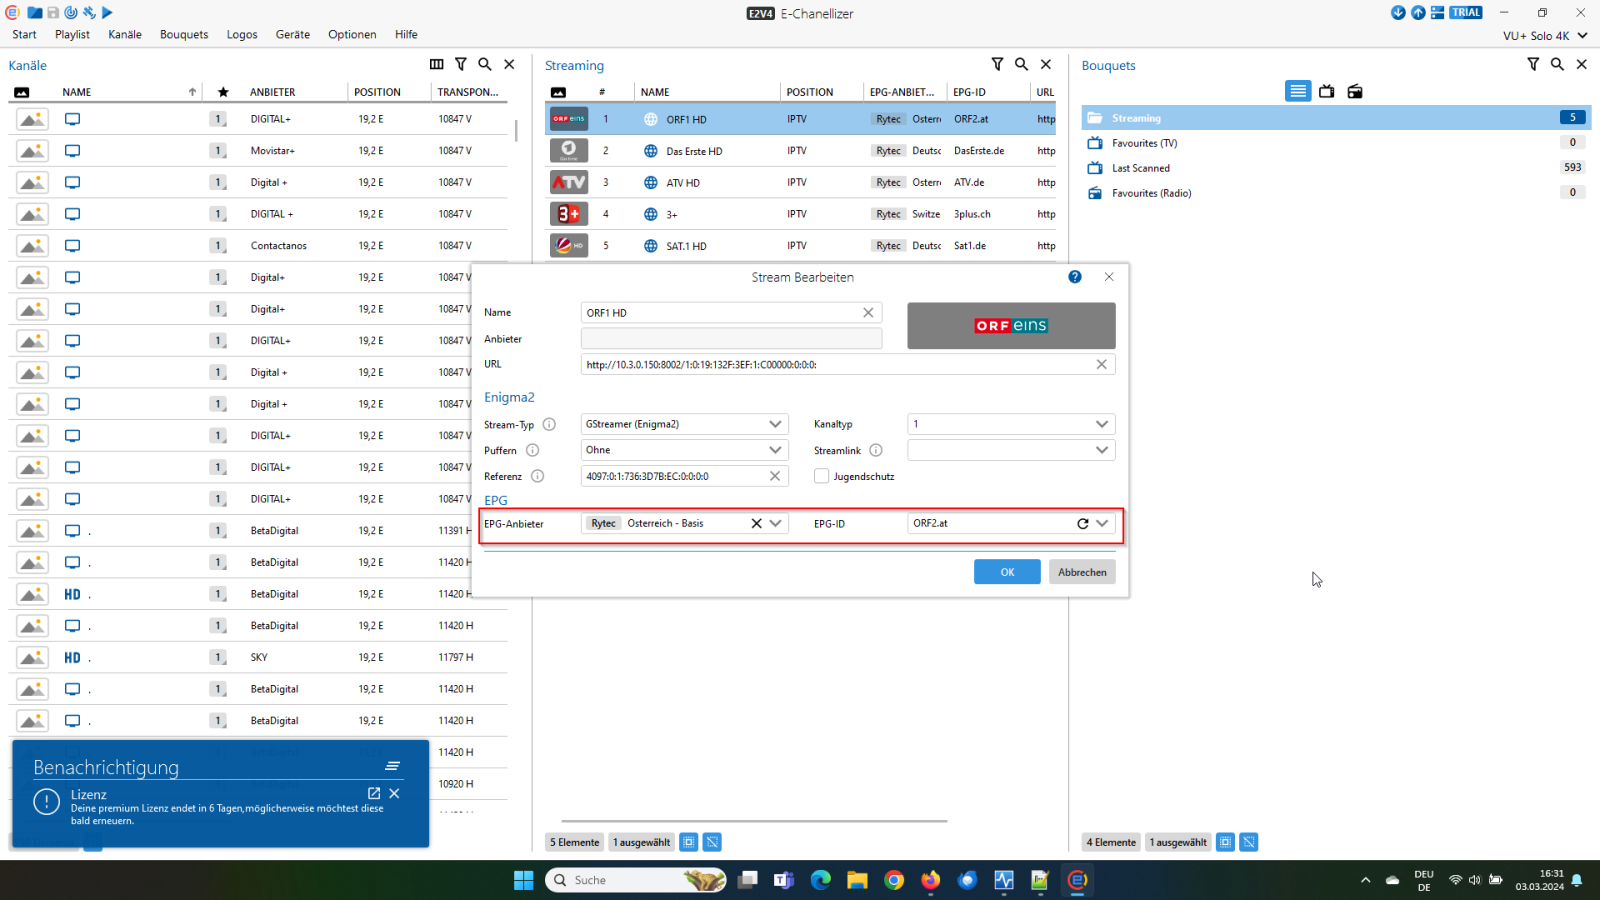Toggle the TRIAL indicator in the title bar
This screenshot has height=900, width=1600.
click(x=1464, y=13)
